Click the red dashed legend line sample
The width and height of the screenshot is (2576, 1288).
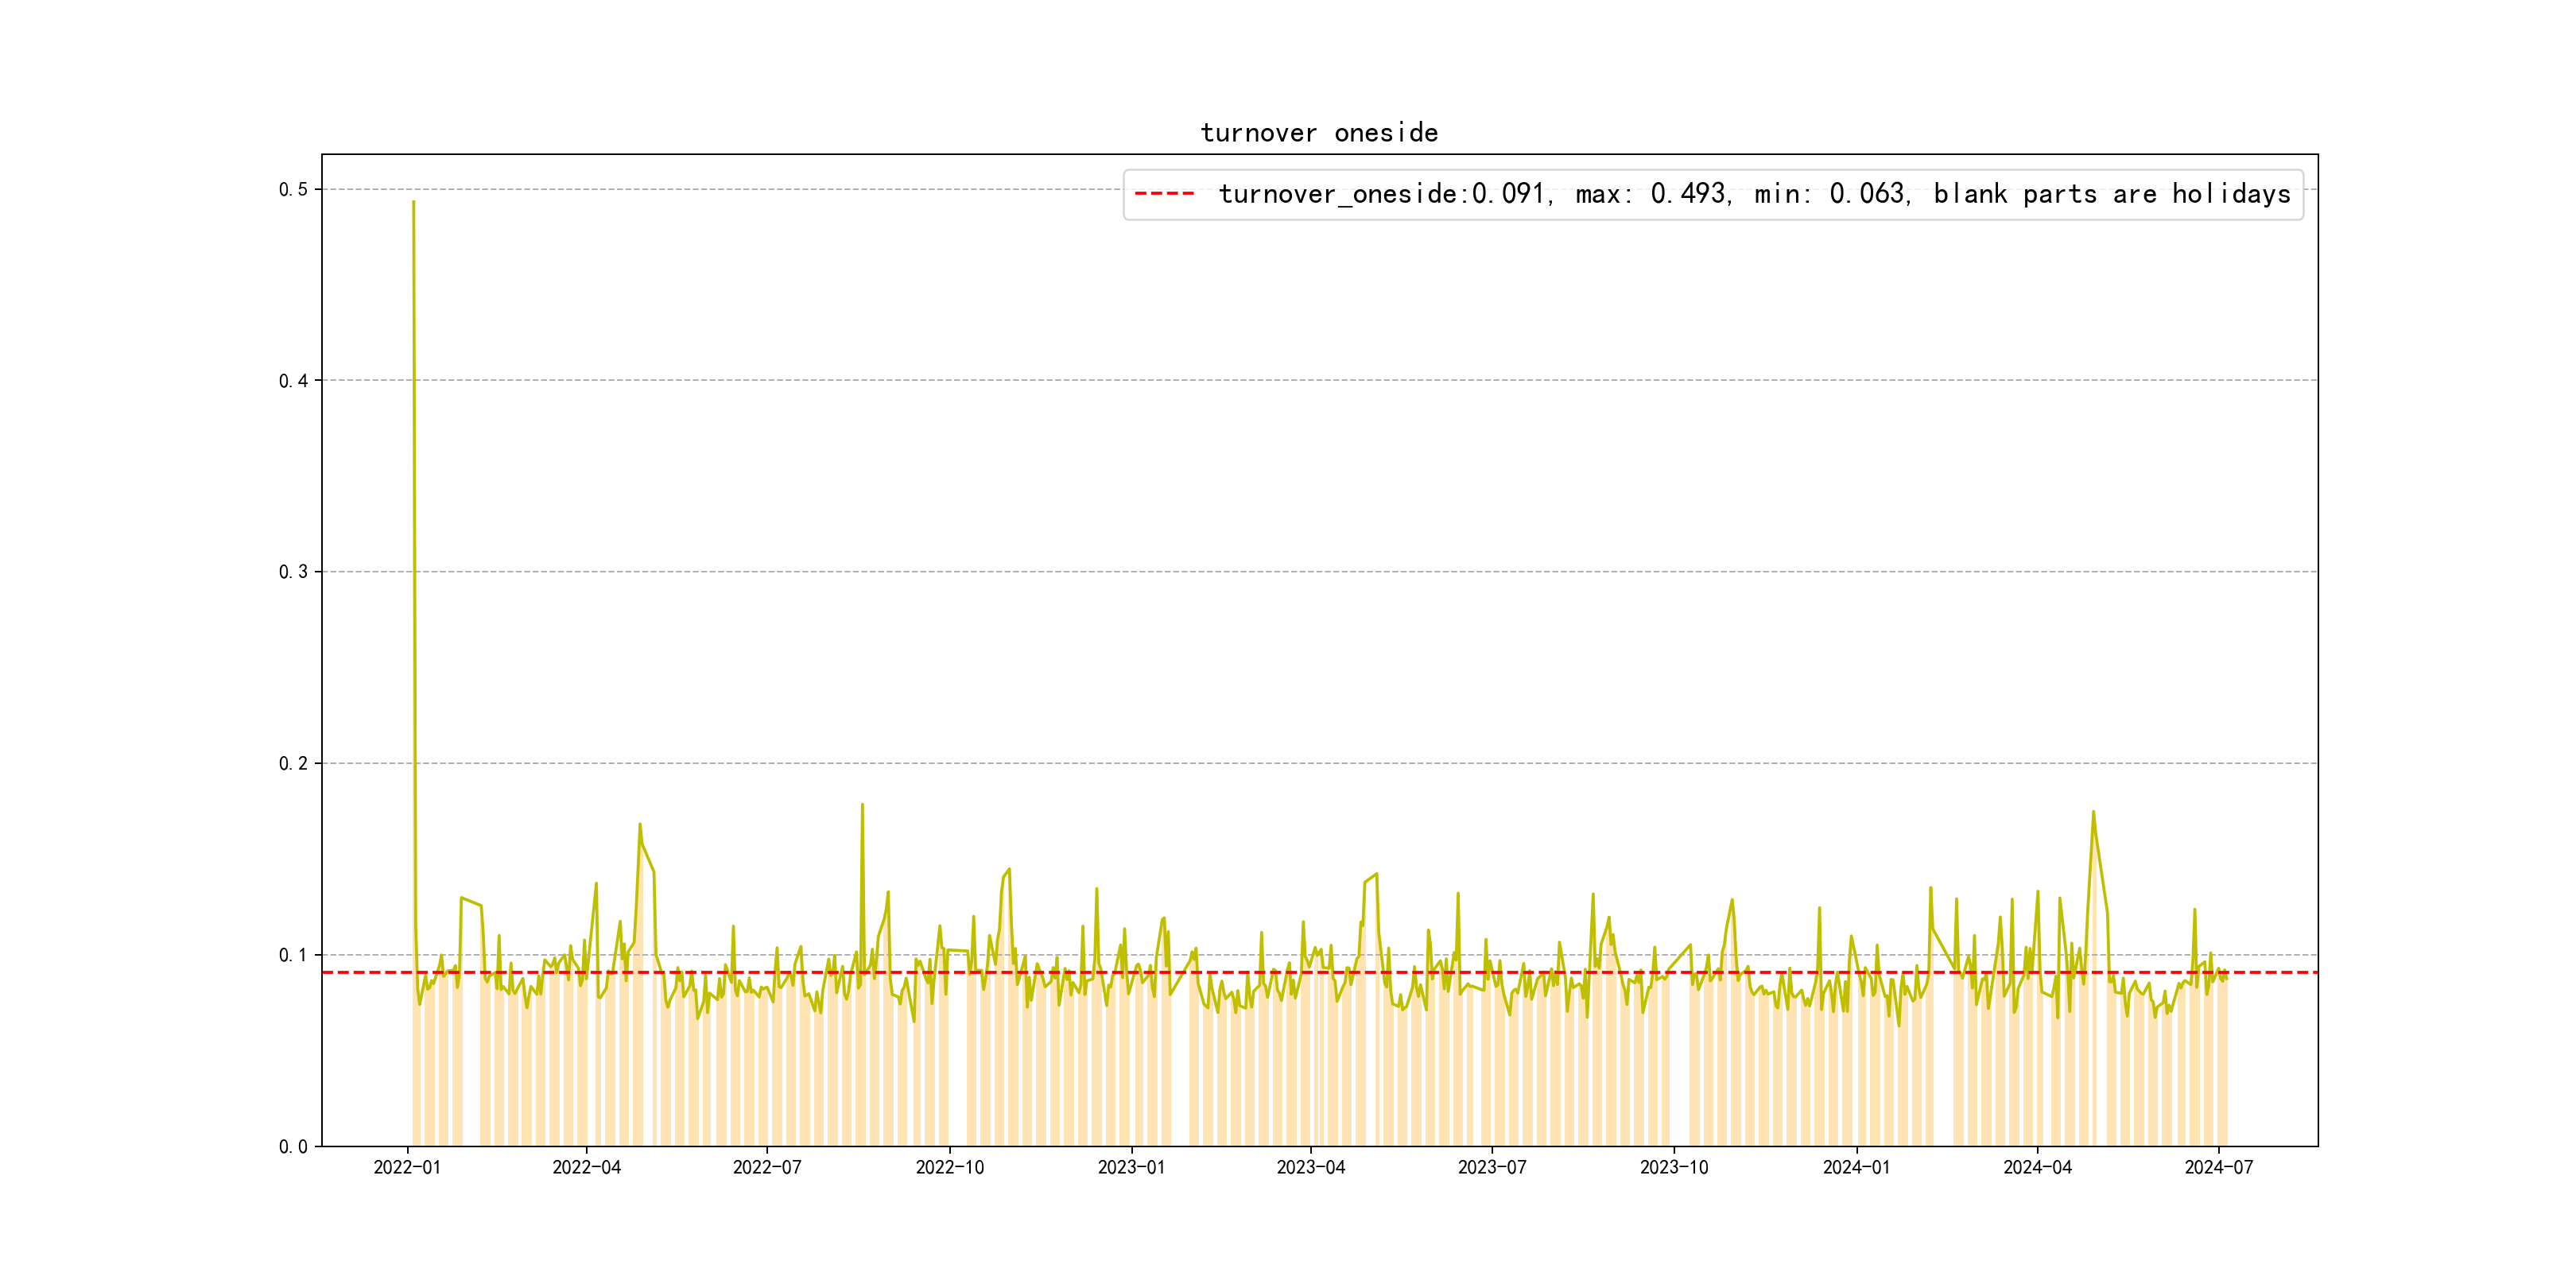pos(1165,194)
